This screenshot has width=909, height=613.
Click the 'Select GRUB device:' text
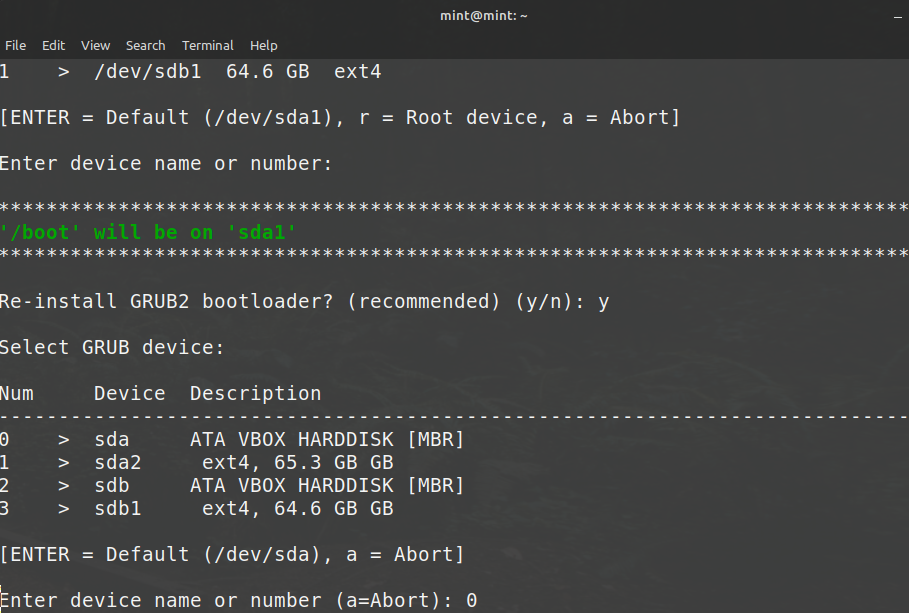pyautogui.click(x=112, y=347)
